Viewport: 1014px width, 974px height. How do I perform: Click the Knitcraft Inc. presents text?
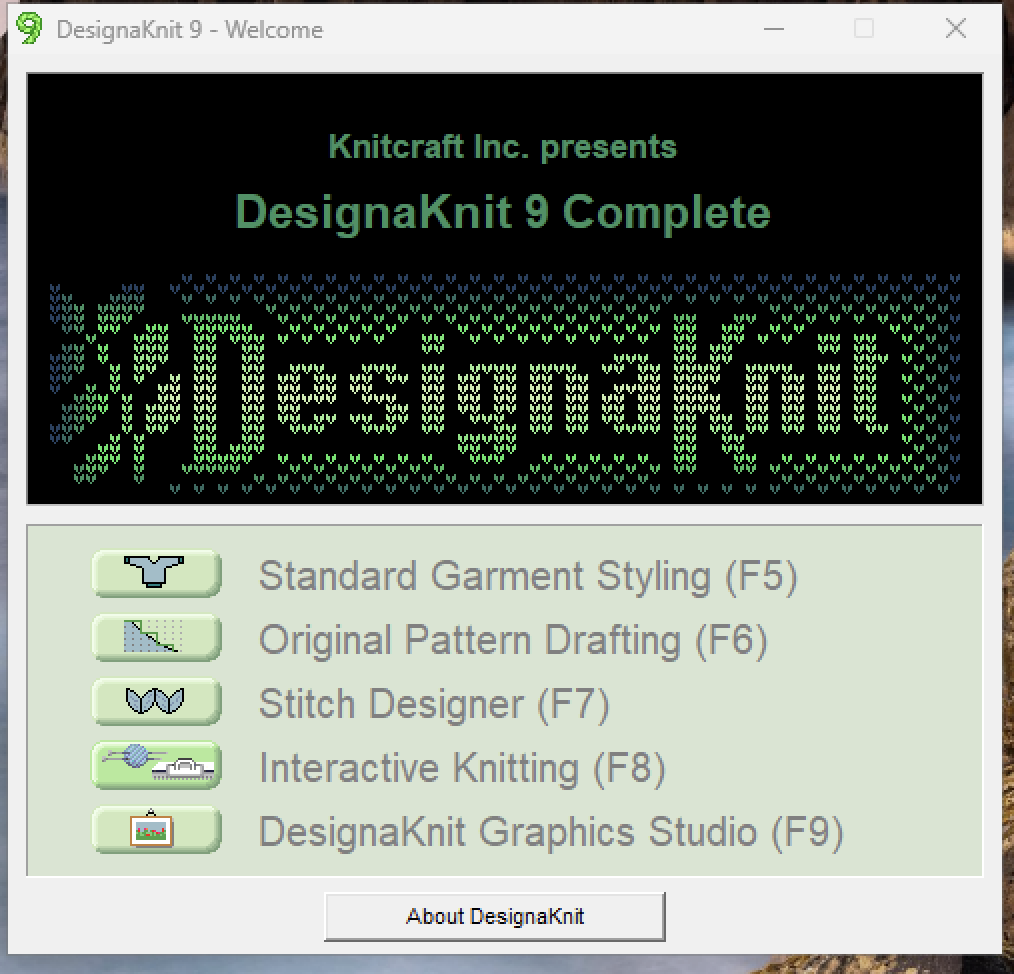pos(502,147)
